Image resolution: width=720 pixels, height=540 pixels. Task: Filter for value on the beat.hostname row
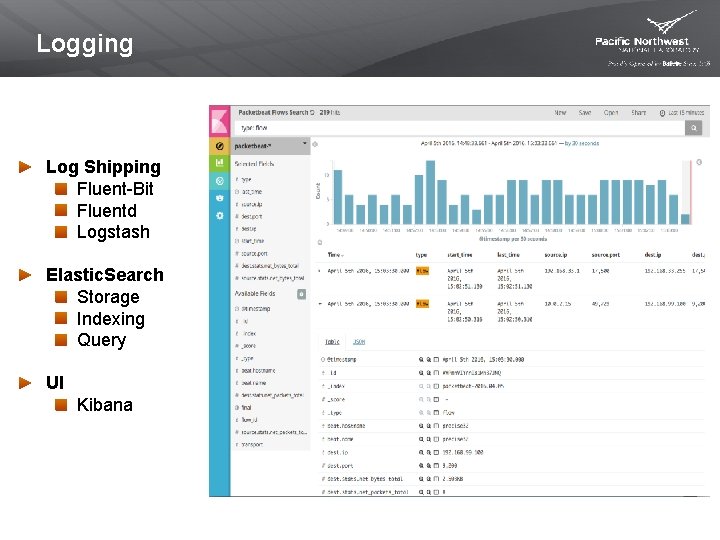point(421,426)
